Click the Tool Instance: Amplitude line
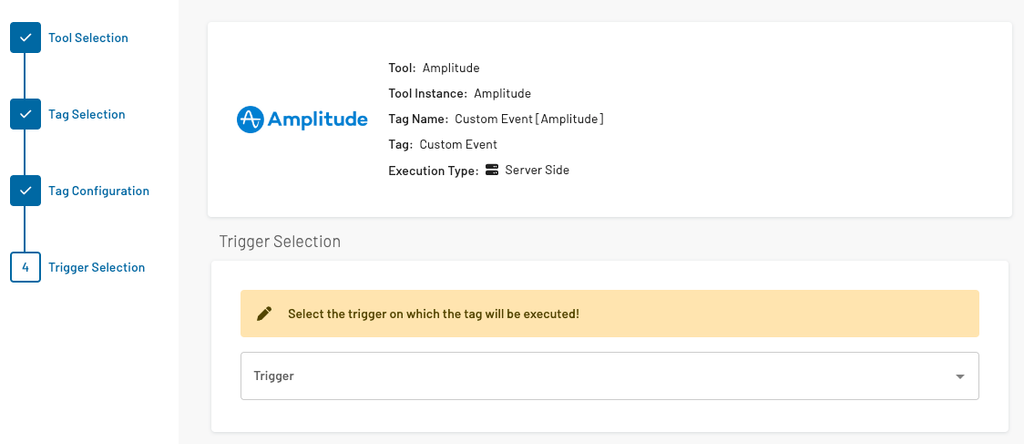The width and height of the screenshot is (1024, 444). point(459,94)
